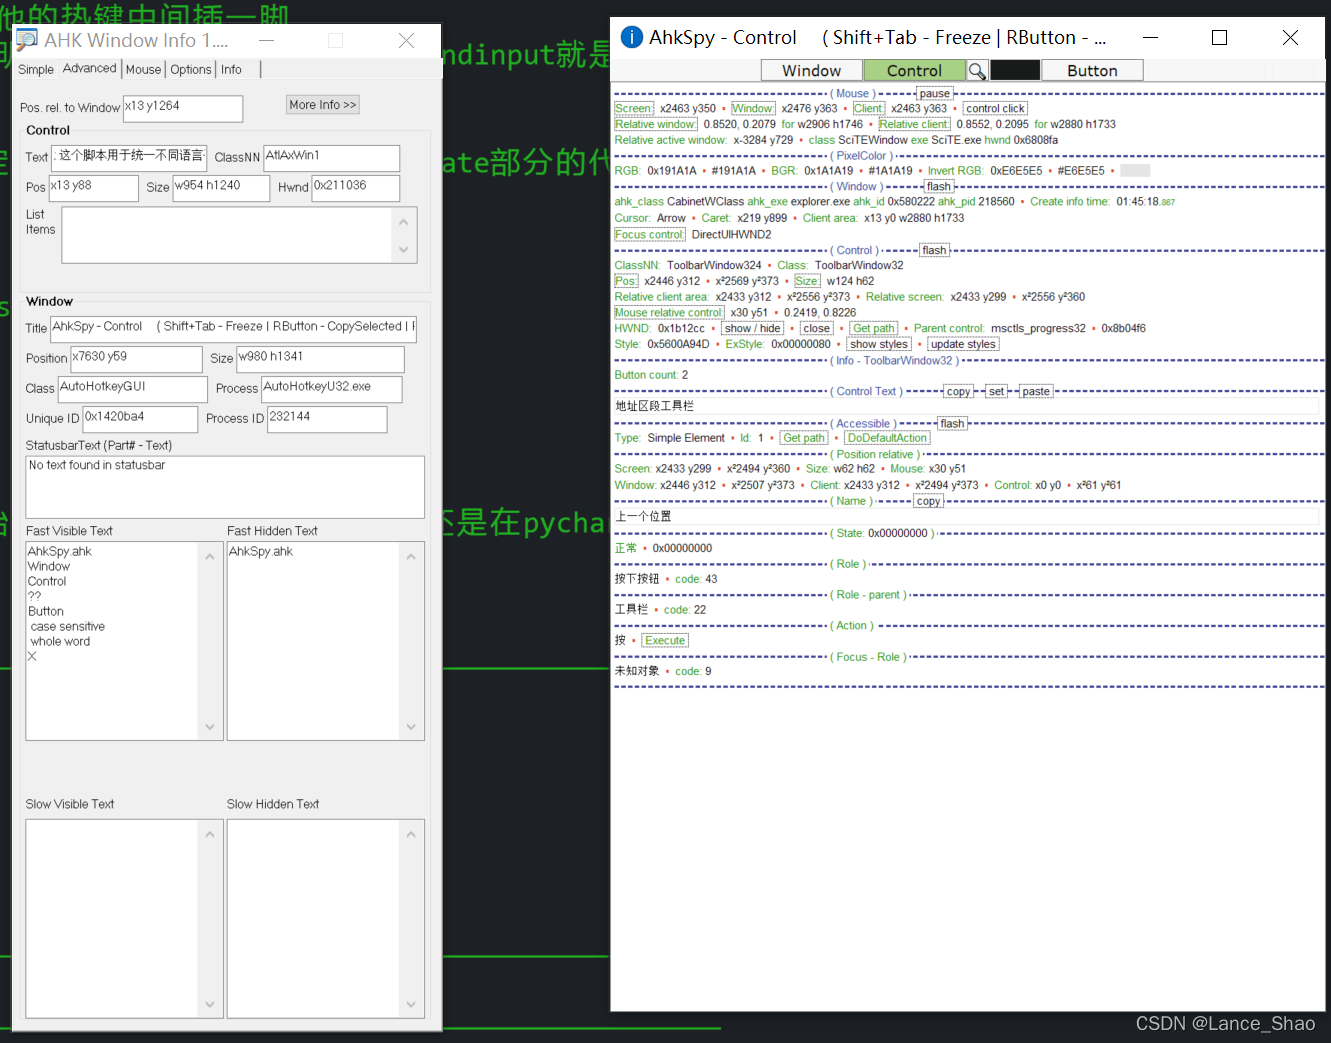Open the Options tab in Window Info
Screen dimensions: 1331x1043
[x=191, y=69]
